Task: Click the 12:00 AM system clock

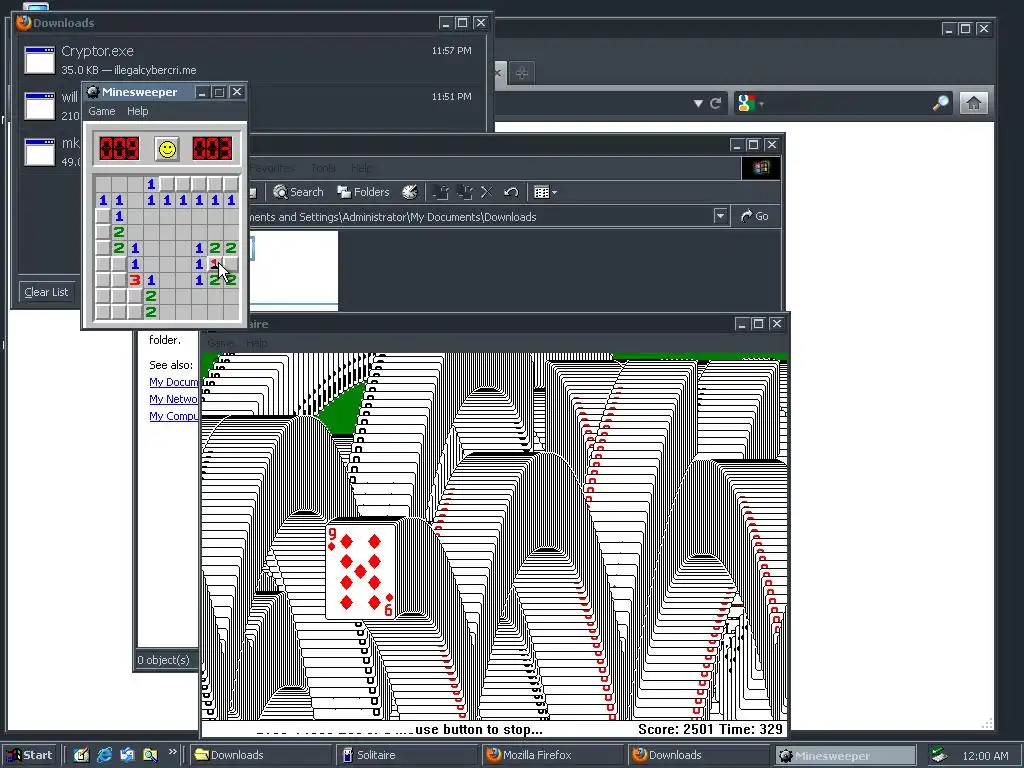Action: click(985, 756)
